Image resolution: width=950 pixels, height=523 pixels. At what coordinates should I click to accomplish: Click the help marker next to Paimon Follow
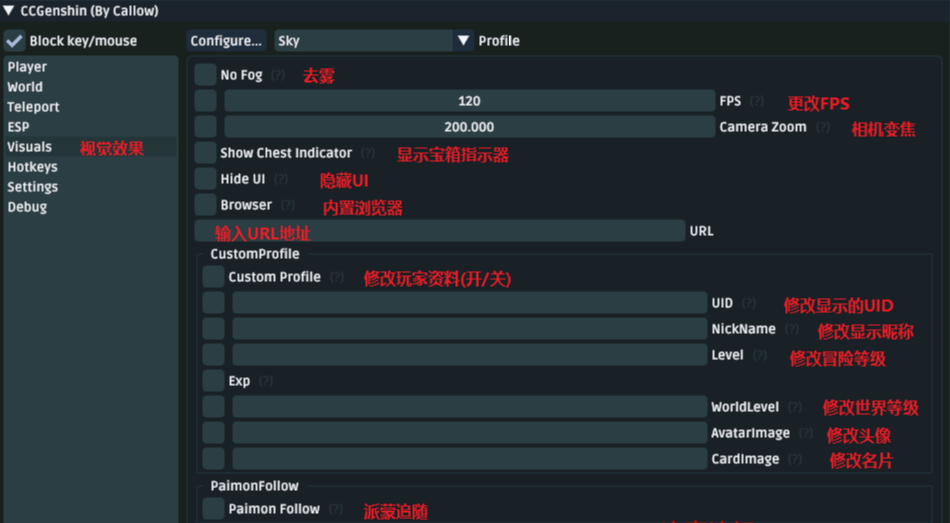coord(336,510)
